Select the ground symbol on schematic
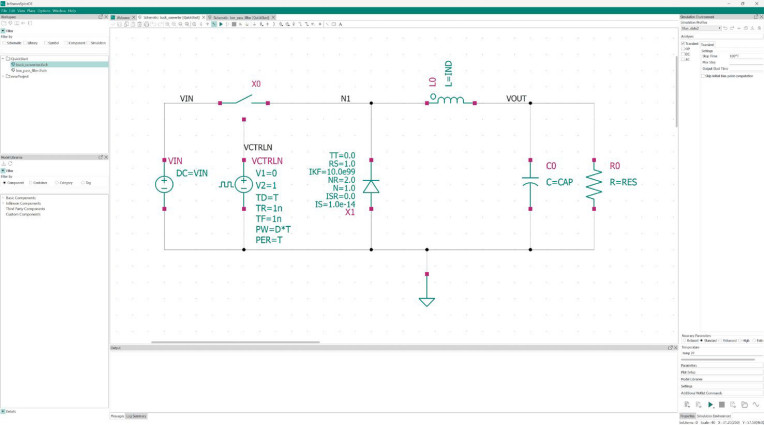The image size is (764, 425). (427, 297)
